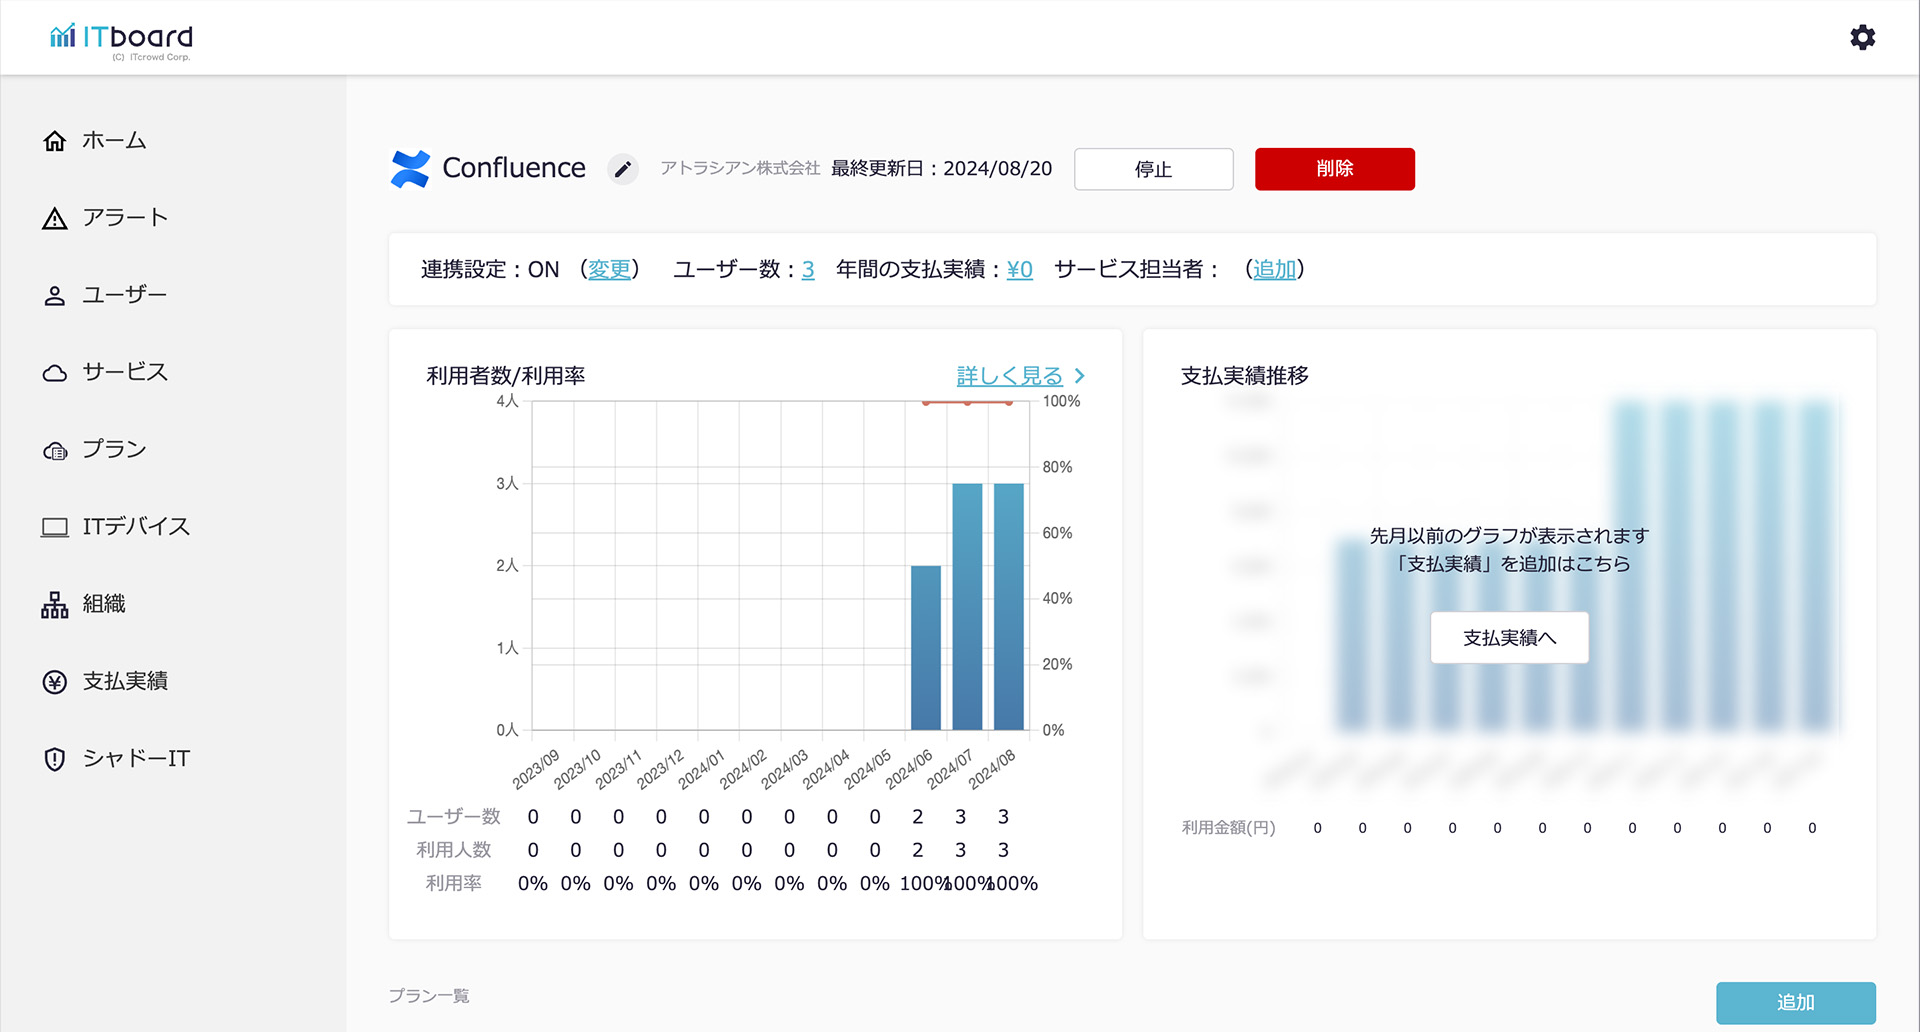
Task: Click the person icon for ユーザー
Action: (x=55, y=296)
